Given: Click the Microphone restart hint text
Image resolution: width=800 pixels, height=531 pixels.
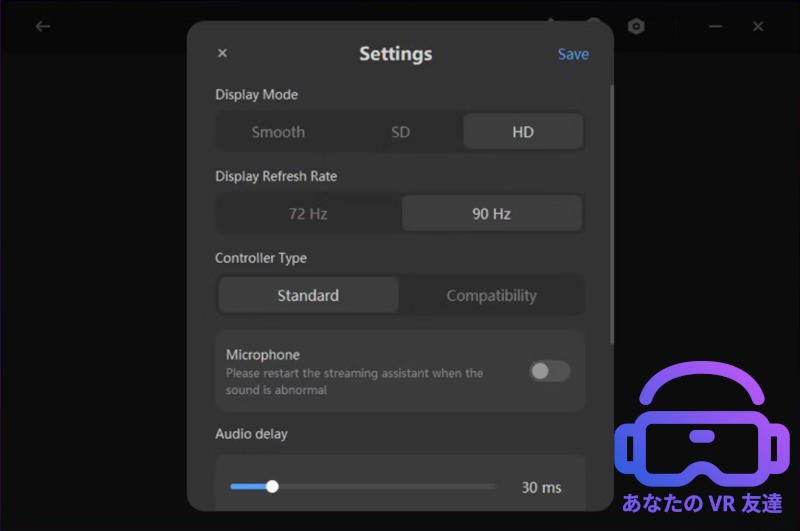Looking at the screenshot, I should pyautogui.click(x=354, y=382).
